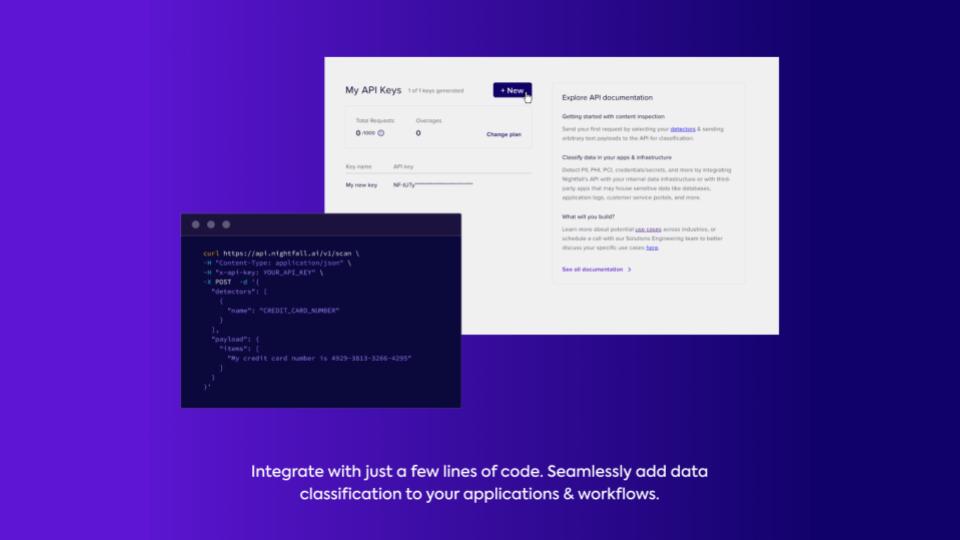
Task: Click the 'here' link in What will you build
Action: (x=652, y=247)
